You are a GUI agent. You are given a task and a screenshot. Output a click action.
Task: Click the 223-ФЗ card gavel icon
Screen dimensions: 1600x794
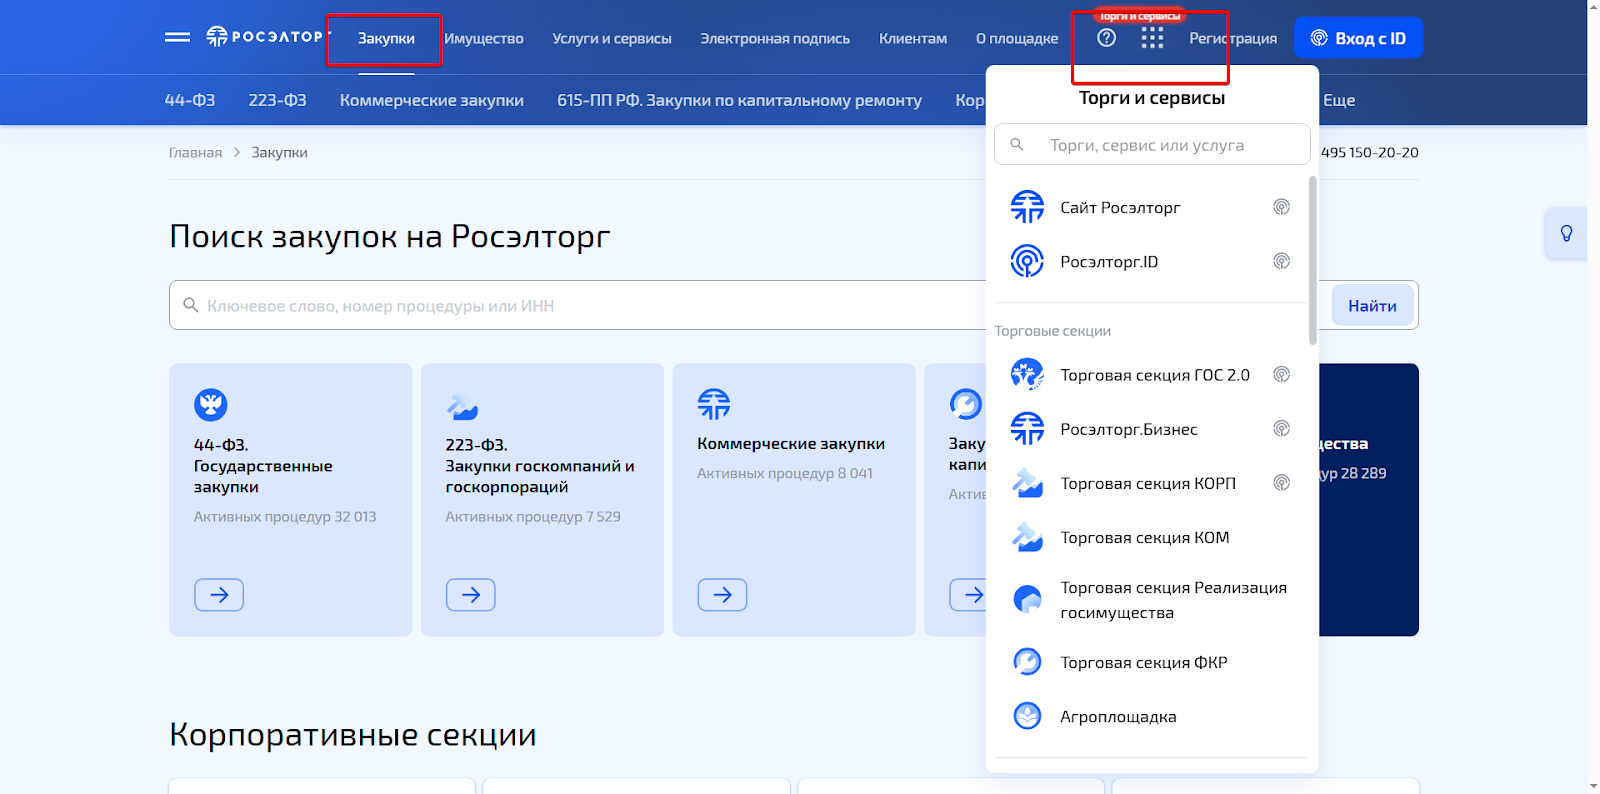tap(462, 404)
